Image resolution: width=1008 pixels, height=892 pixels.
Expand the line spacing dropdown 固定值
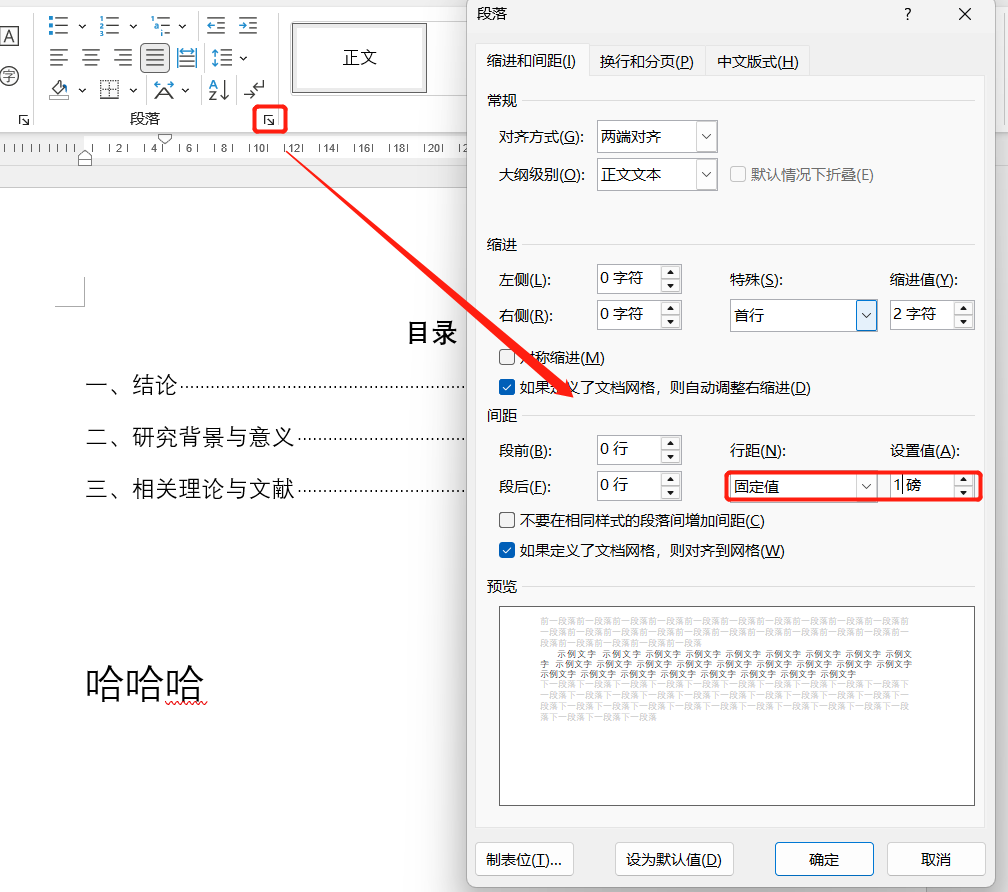(x=802, y=486)
